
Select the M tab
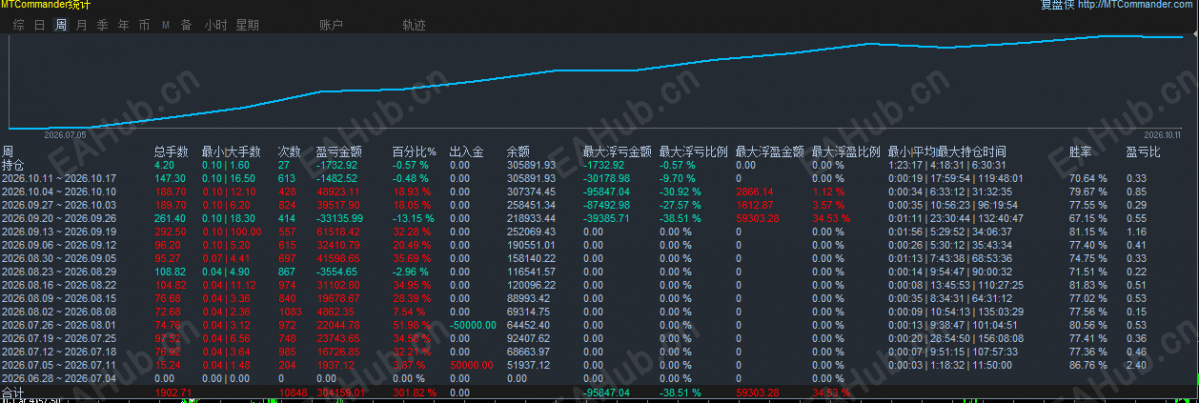click(165, 25)
